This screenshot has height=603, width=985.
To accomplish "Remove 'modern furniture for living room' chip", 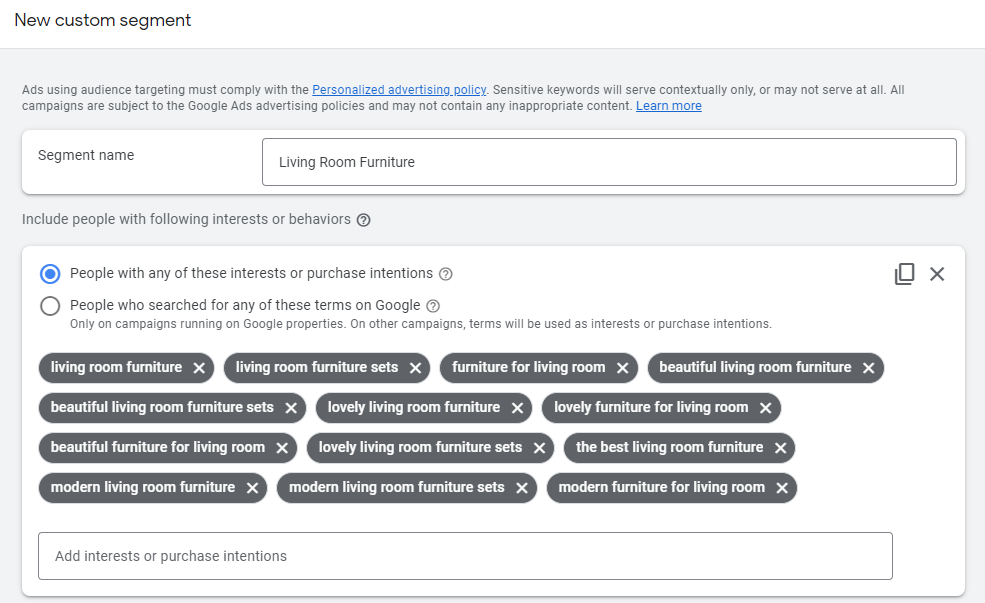I will tap(782, 488).
